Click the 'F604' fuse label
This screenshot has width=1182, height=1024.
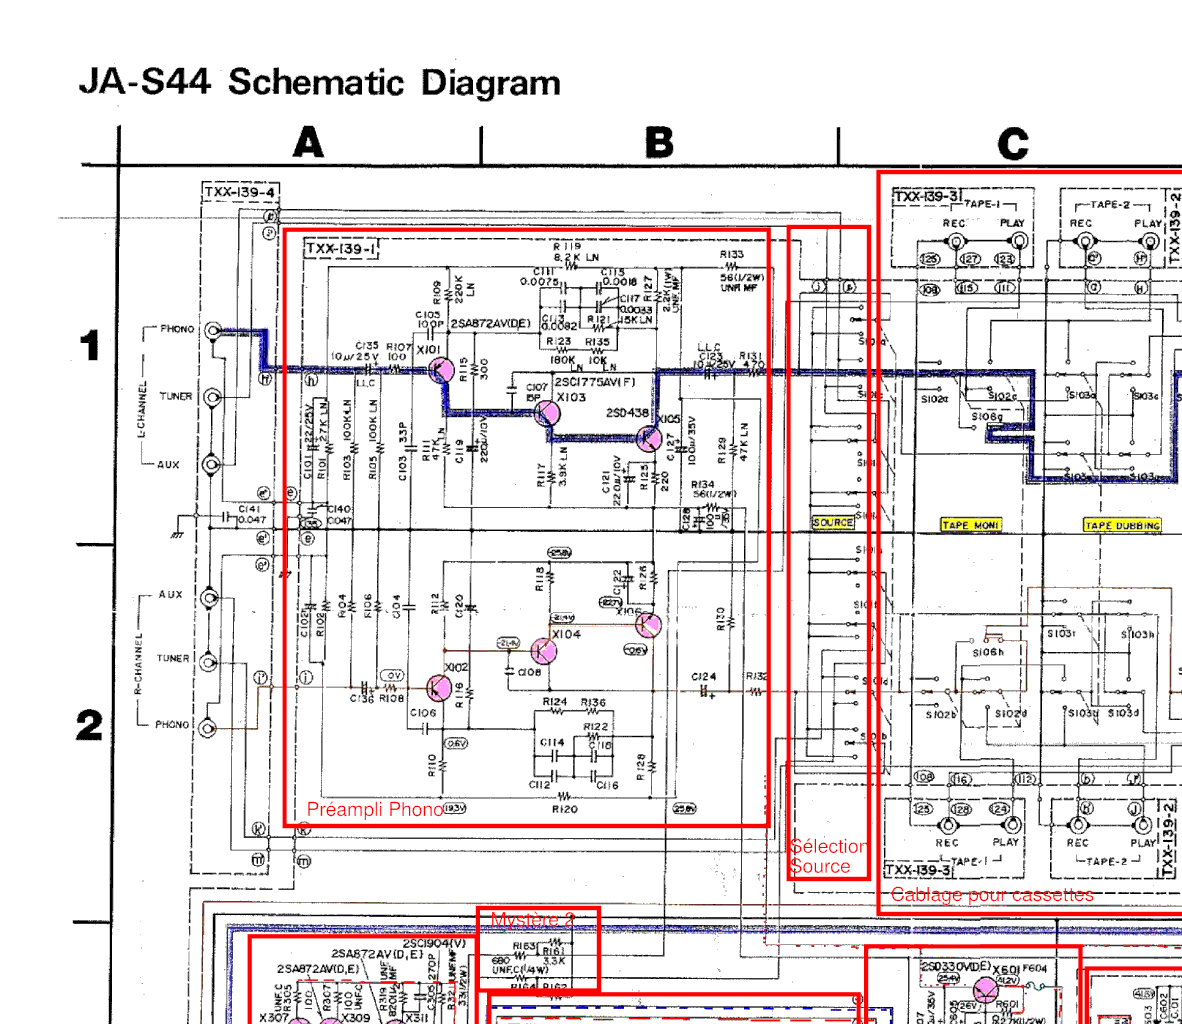click(x=1035, y=968)
